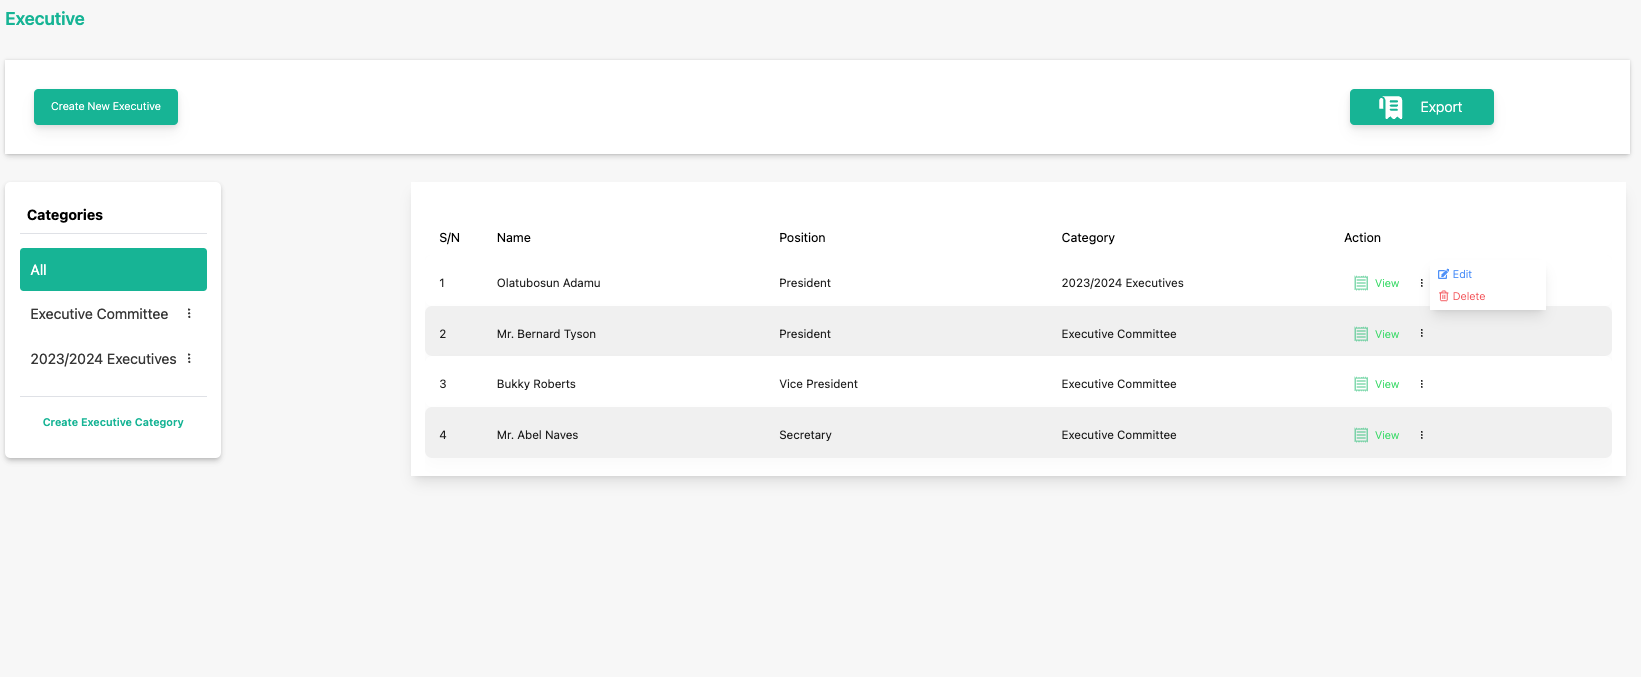The height and width of the screenshot is (677, 1641).
Task: Click Secretary position cell
Action: pos(805,435)
